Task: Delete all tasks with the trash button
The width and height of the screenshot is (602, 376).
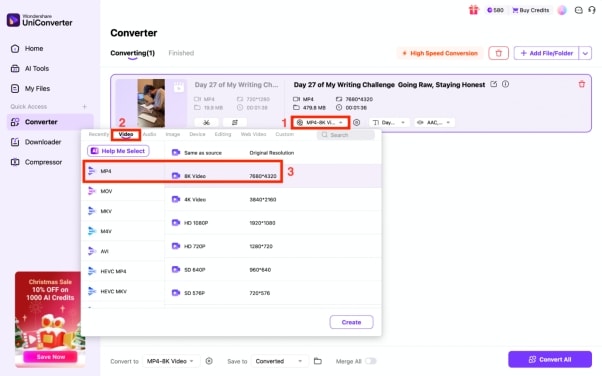Action: point(498,53)
